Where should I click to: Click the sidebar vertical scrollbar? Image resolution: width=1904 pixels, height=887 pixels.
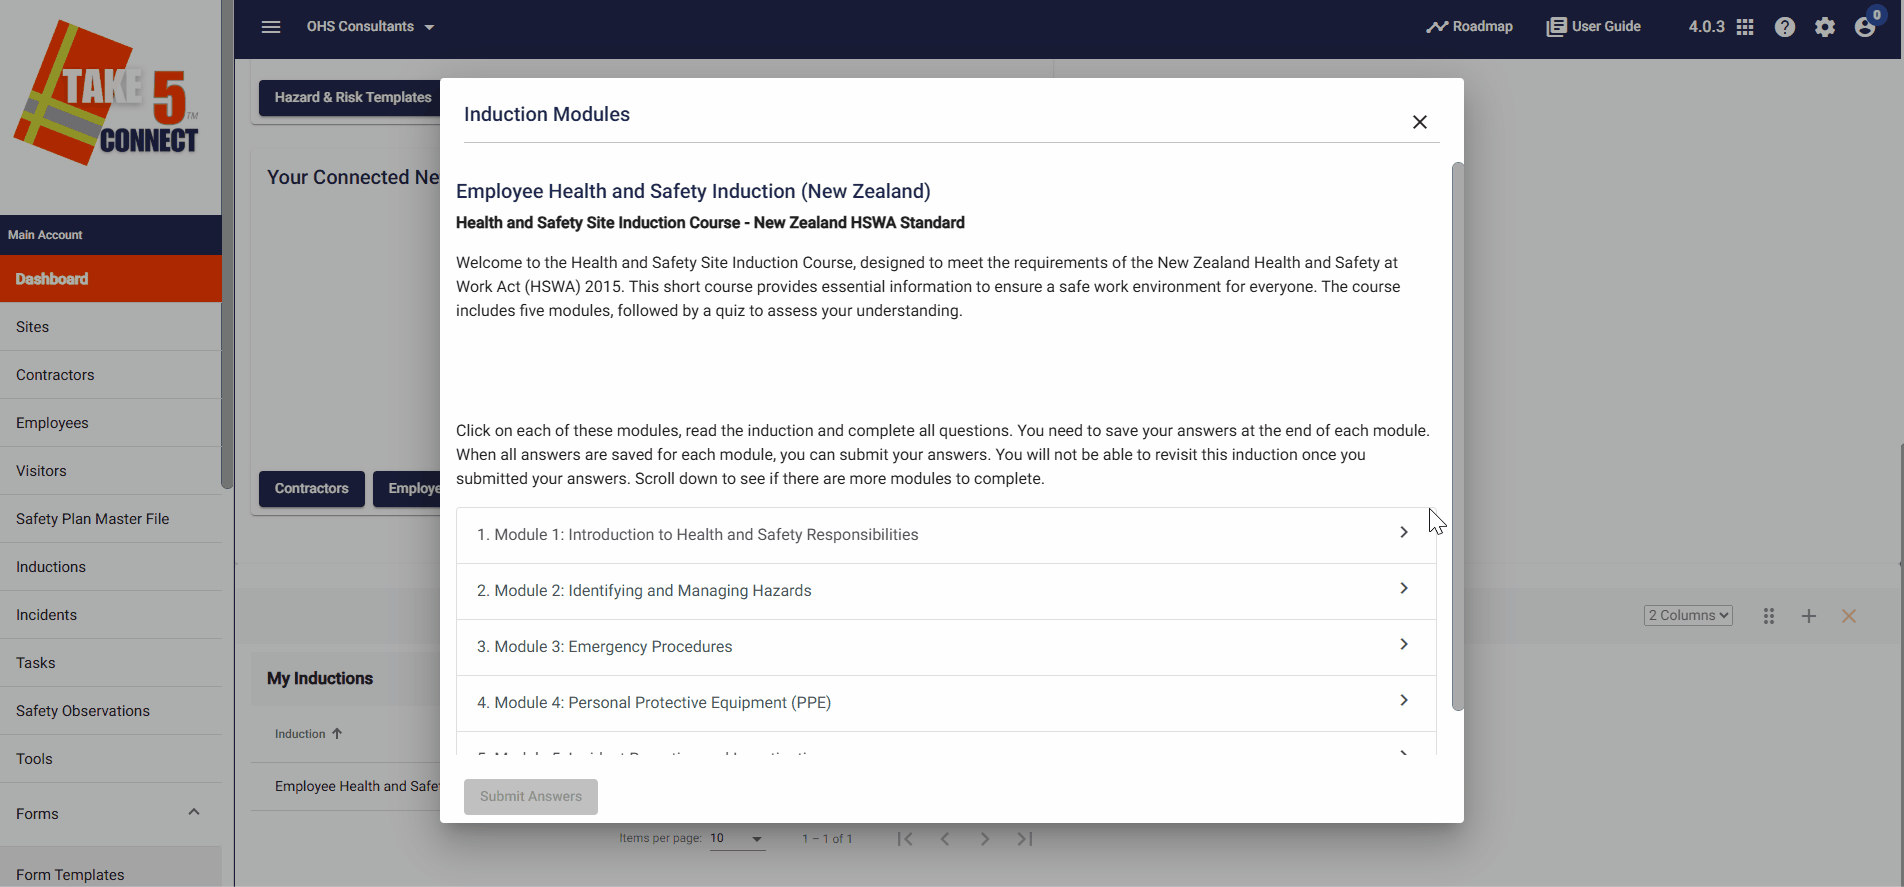pyautogui.click(x=227, y=244)
